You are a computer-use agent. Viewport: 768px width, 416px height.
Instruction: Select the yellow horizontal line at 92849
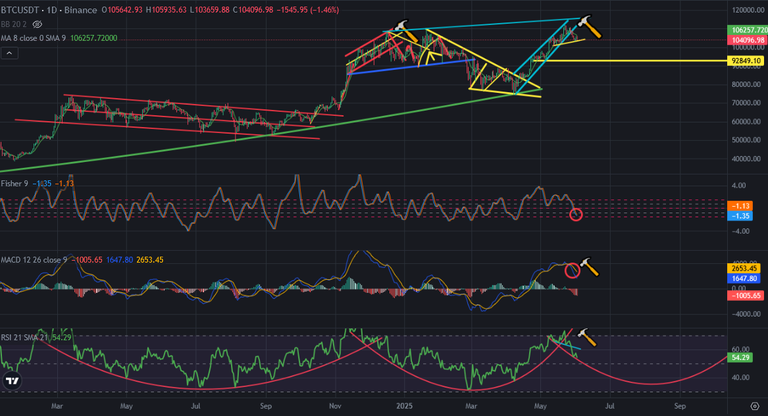point(632,61)
